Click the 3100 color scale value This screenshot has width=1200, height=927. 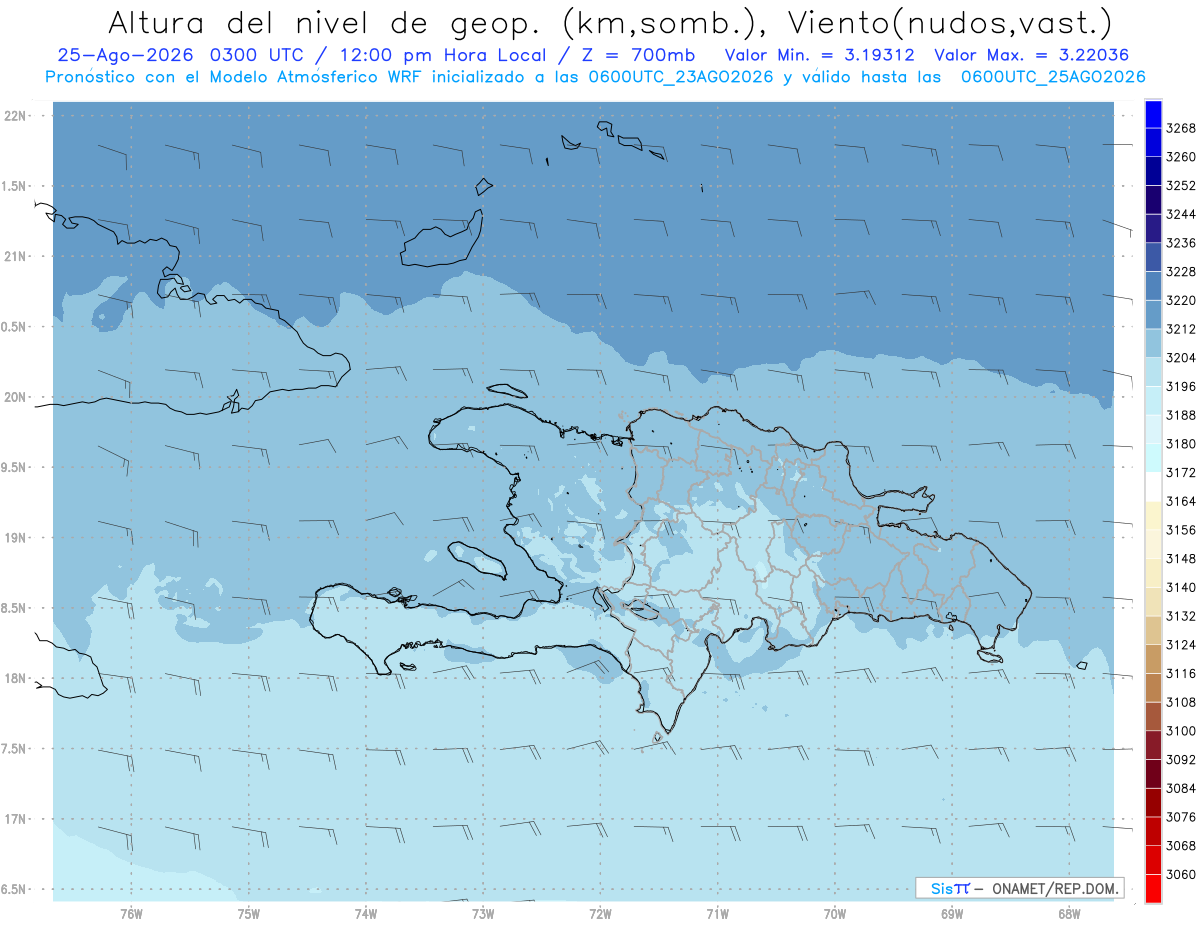pyautogui.click(x=1180, y=731)
